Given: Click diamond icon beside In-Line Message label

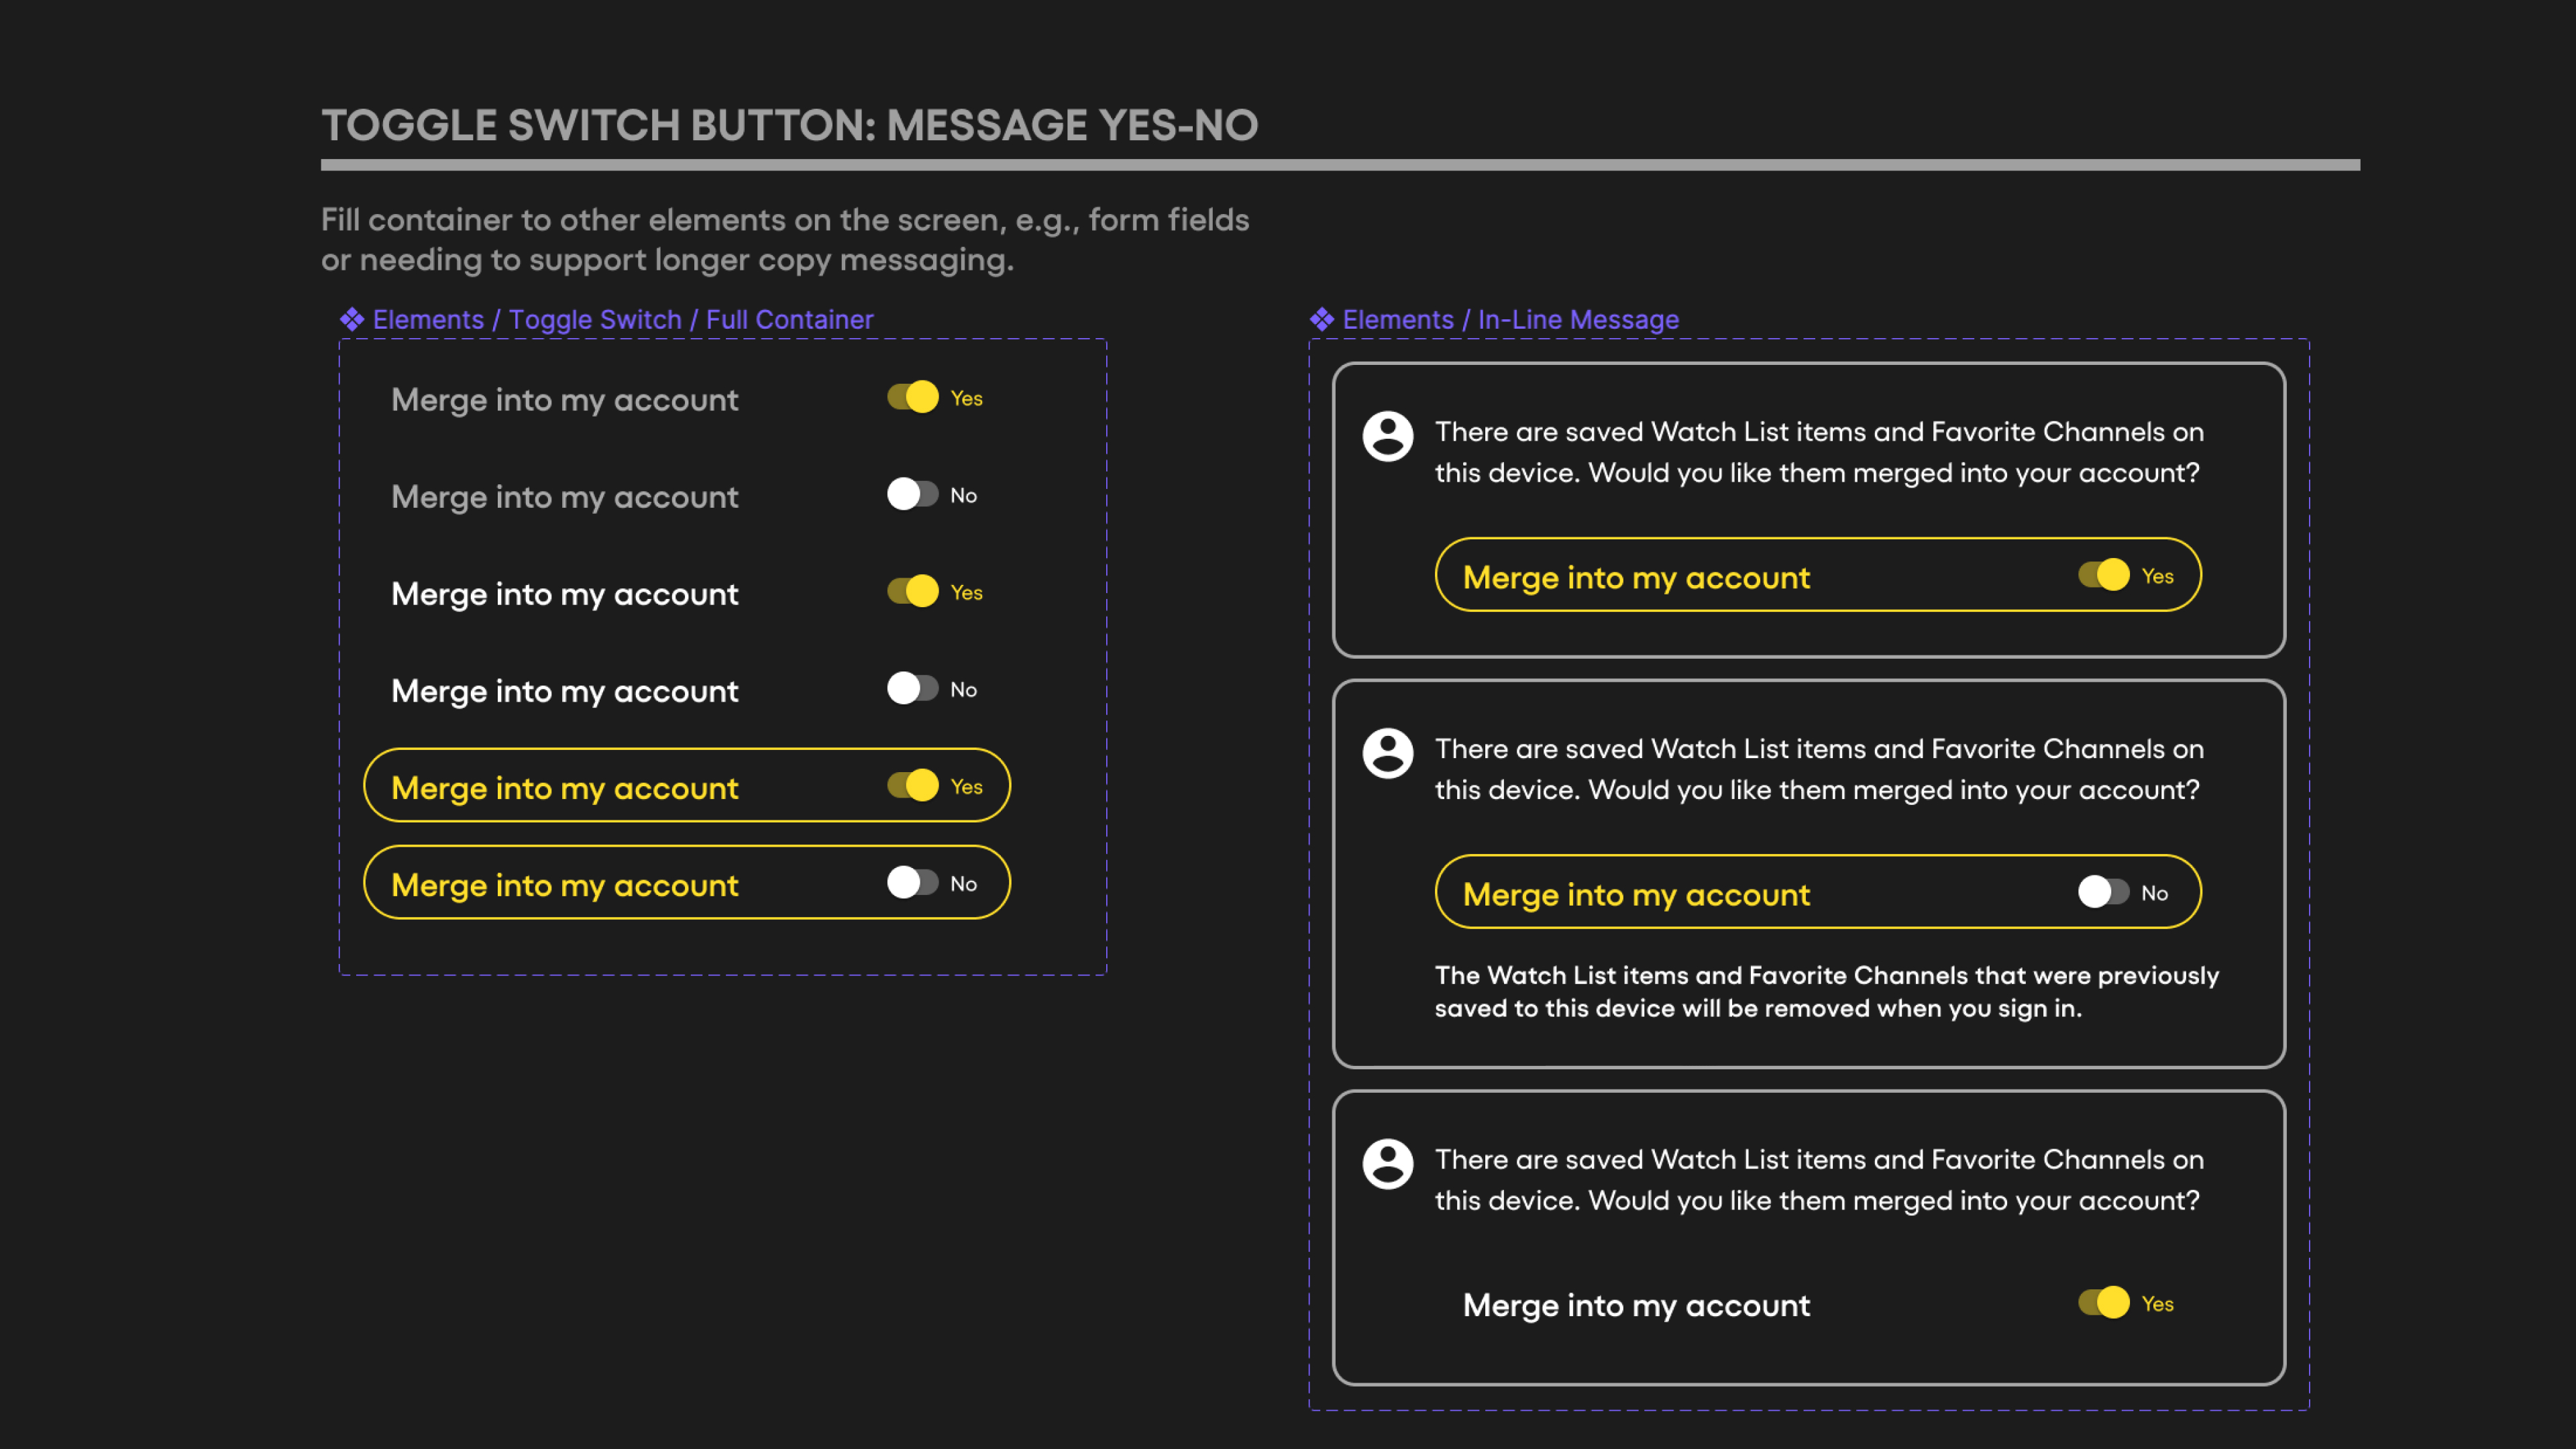Looking at the screenshot, I should click(1321, 319).
